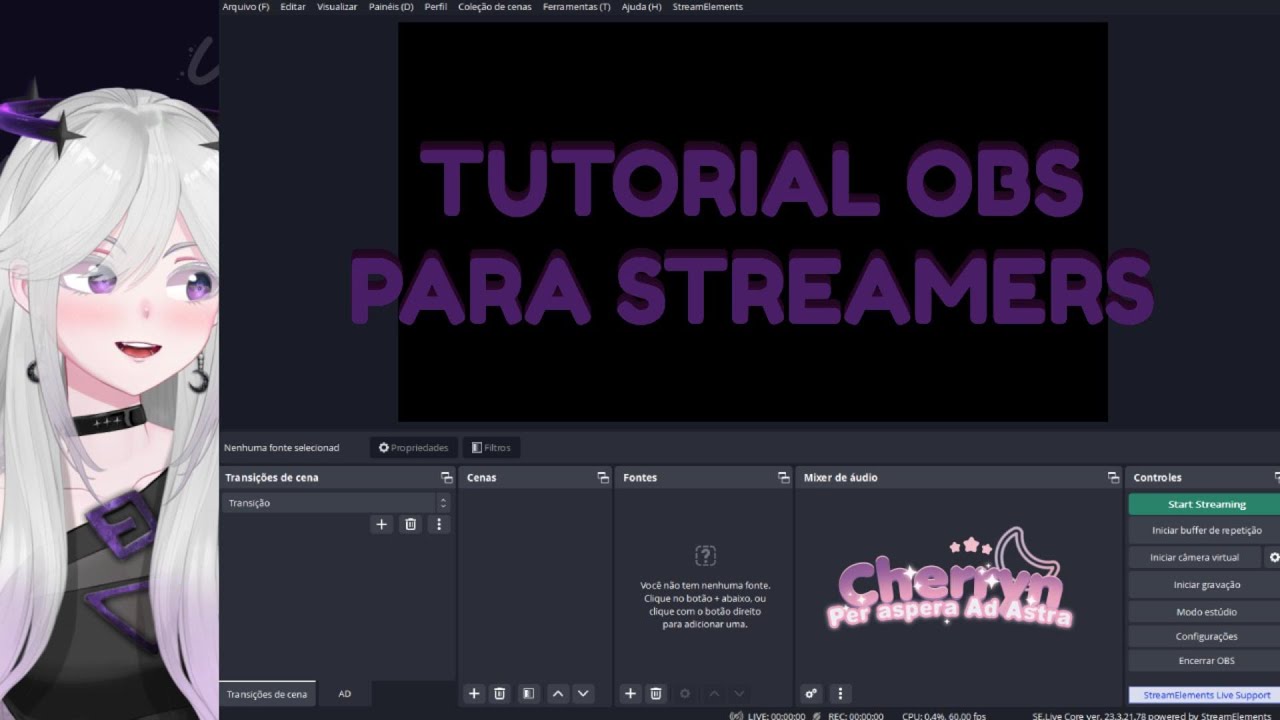The image size is (1280, 720).
Task: Move the scene up using the arrow icon
Action: 558,693
